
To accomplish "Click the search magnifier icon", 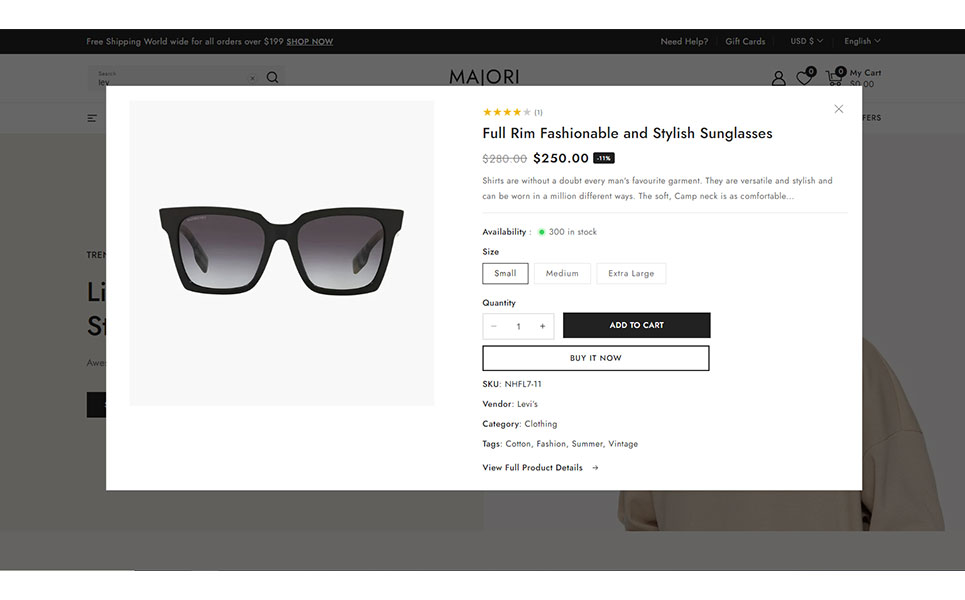I will [272, 78].
